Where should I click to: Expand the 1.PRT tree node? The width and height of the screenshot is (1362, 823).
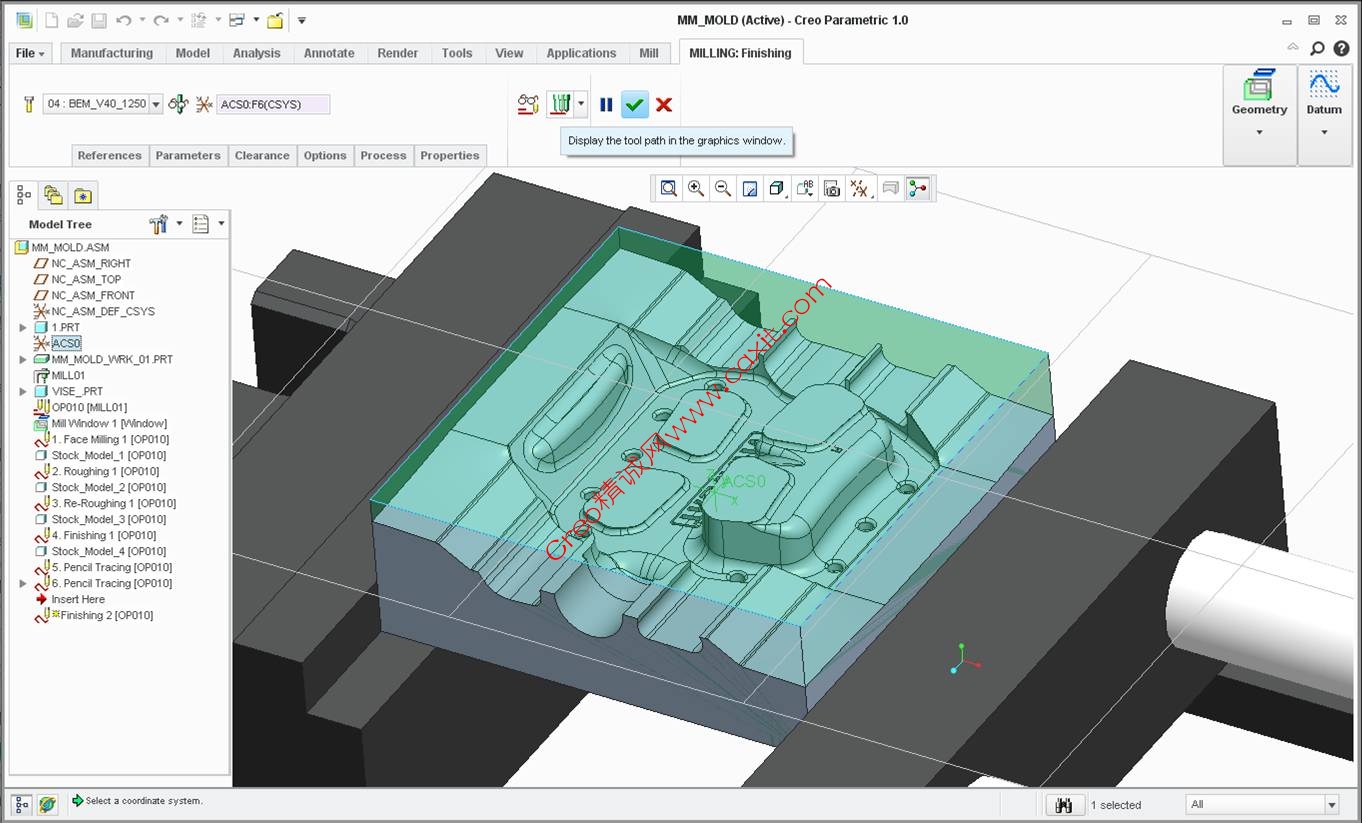(x=23, y=328)
